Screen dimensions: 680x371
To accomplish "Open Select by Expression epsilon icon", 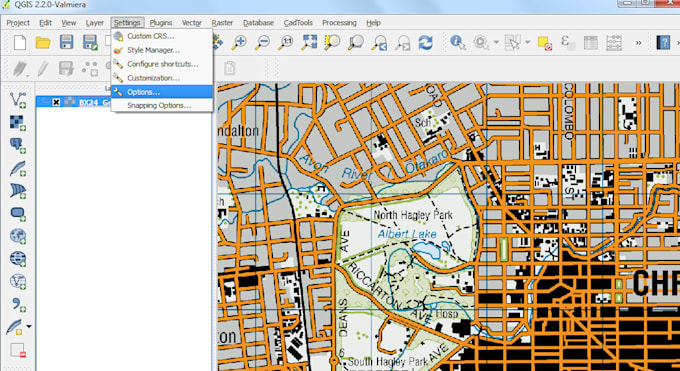I will click(567, 42).
